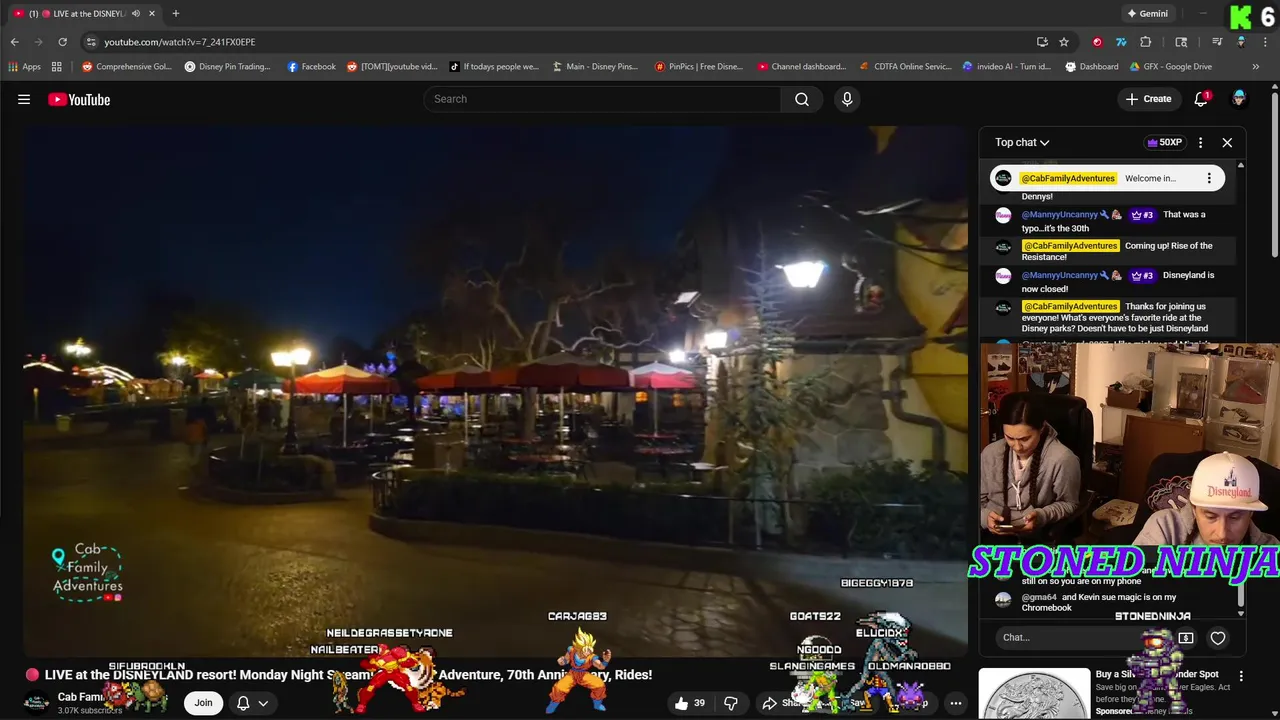
Task: Click the 'Disneyland is now closed!' chat message
Action: pyautogui.click(x=1118, y=282)
